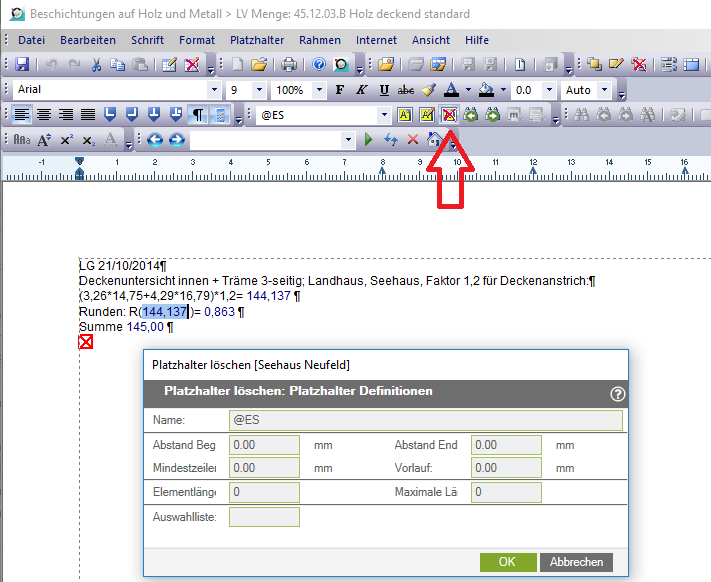Click the Print icon in toolbar

289,65
